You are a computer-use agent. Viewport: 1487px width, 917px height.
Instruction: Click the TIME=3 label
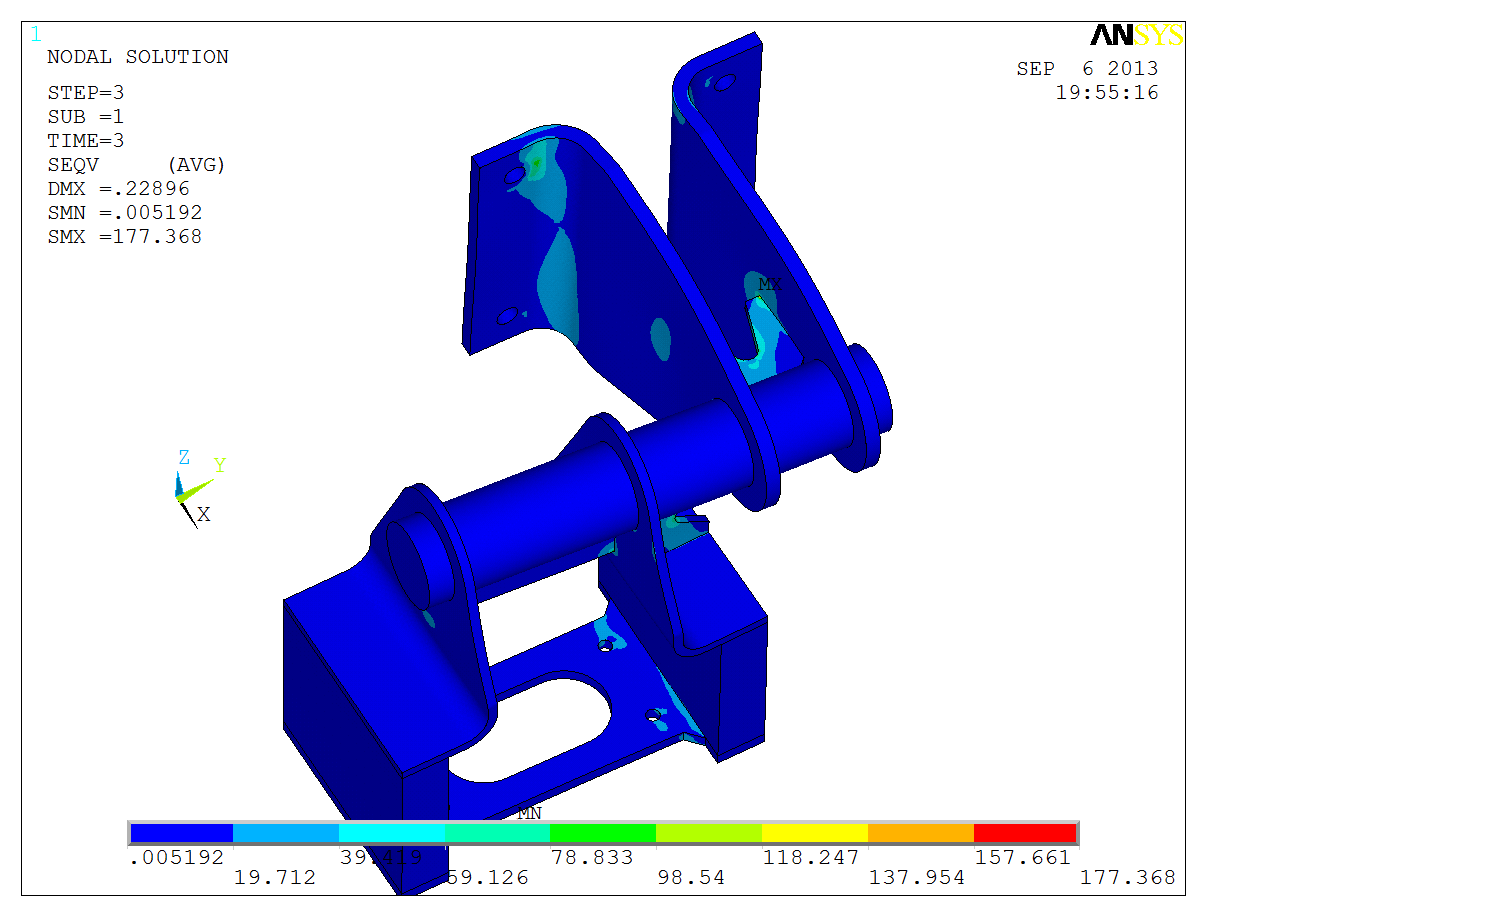click(x=86, y=141)
